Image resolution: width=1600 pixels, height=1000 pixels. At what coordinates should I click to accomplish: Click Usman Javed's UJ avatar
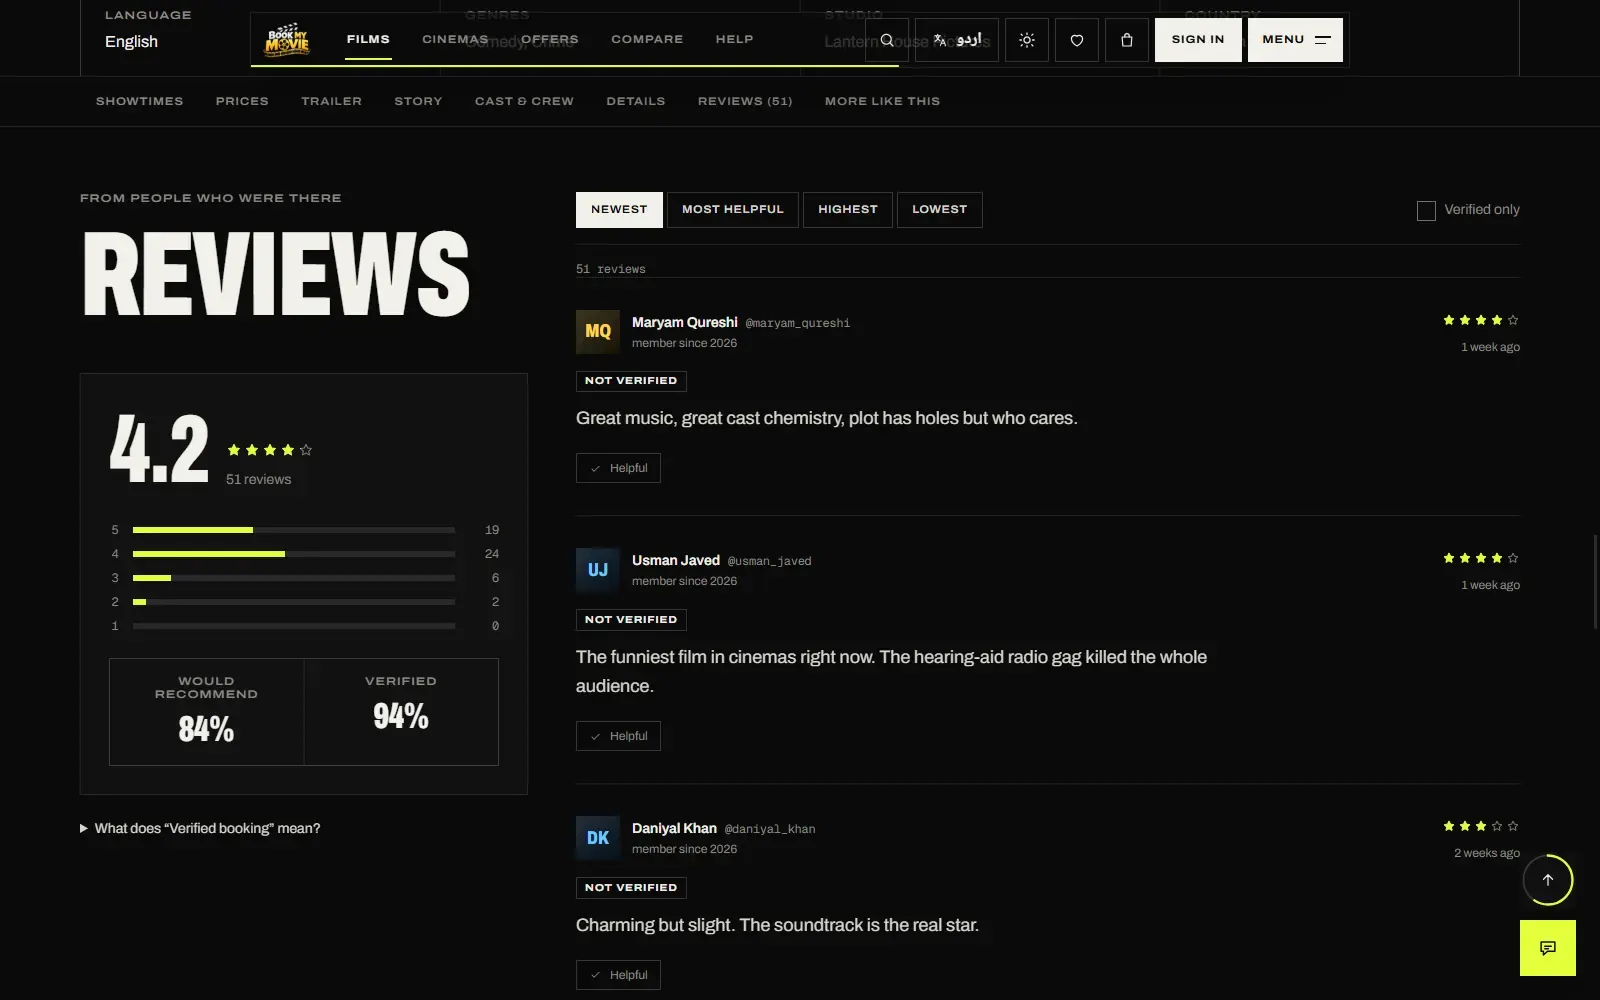pyautogui.click(x=598, y=570)
